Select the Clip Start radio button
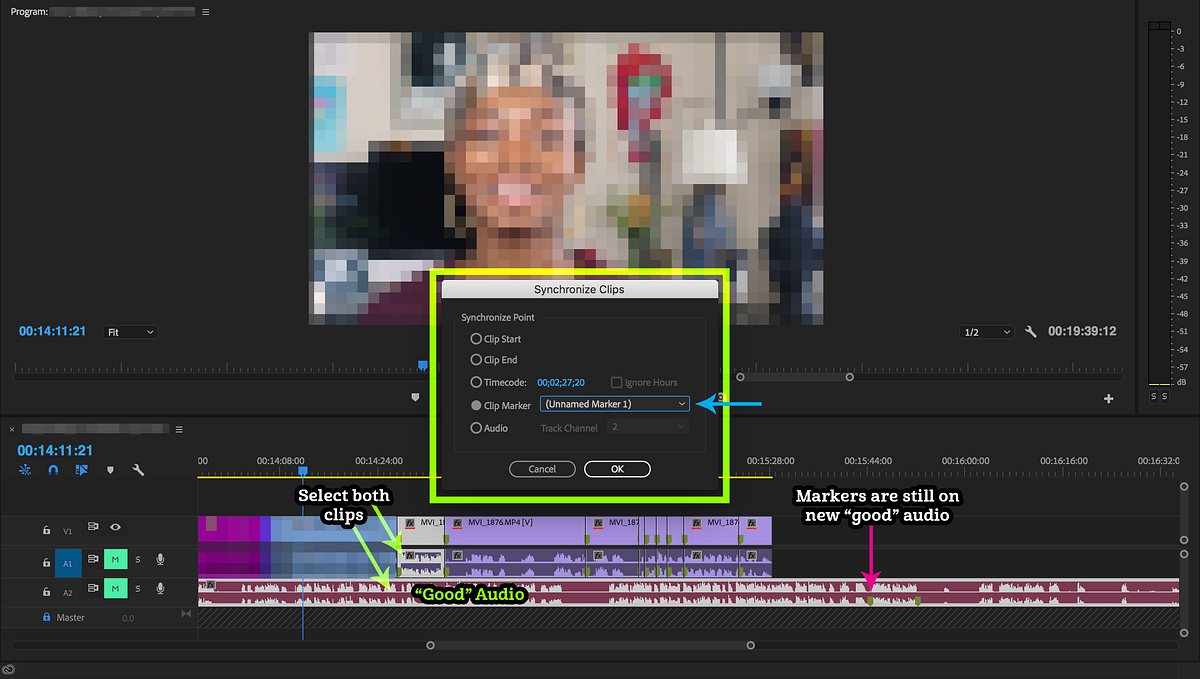Viewport: 1200px width, 679px height. click(x=477, y=338)
